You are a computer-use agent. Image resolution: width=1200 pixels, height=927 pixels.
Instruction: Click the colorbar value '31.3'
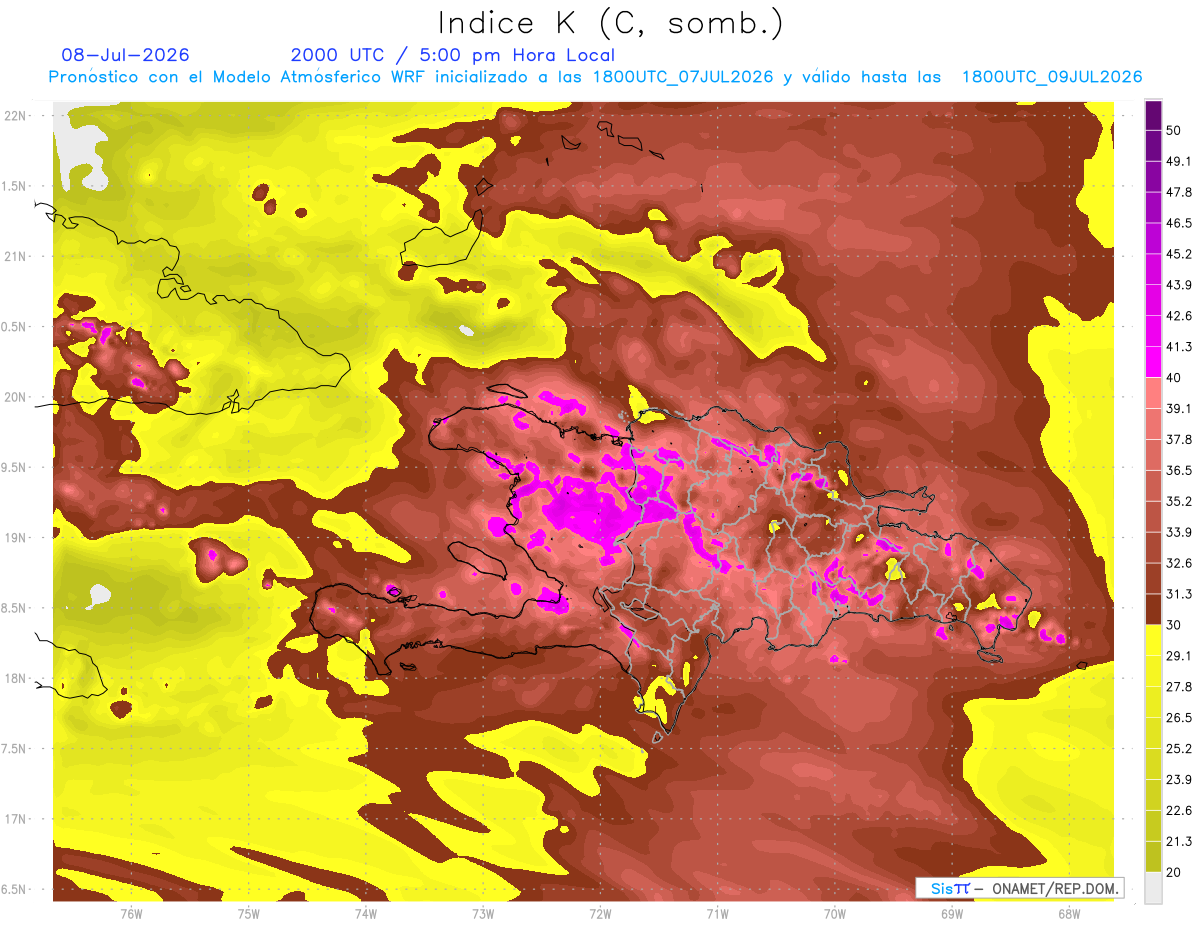point(1179,594)
